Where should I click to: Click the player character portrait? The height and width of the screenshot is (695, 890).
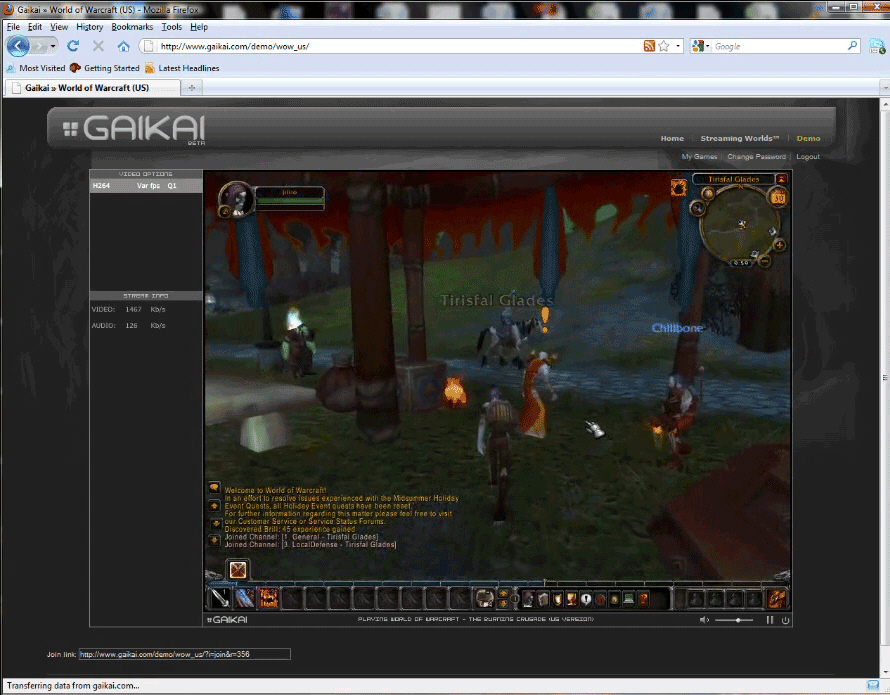pyautogui.click(x=235, y=198)
